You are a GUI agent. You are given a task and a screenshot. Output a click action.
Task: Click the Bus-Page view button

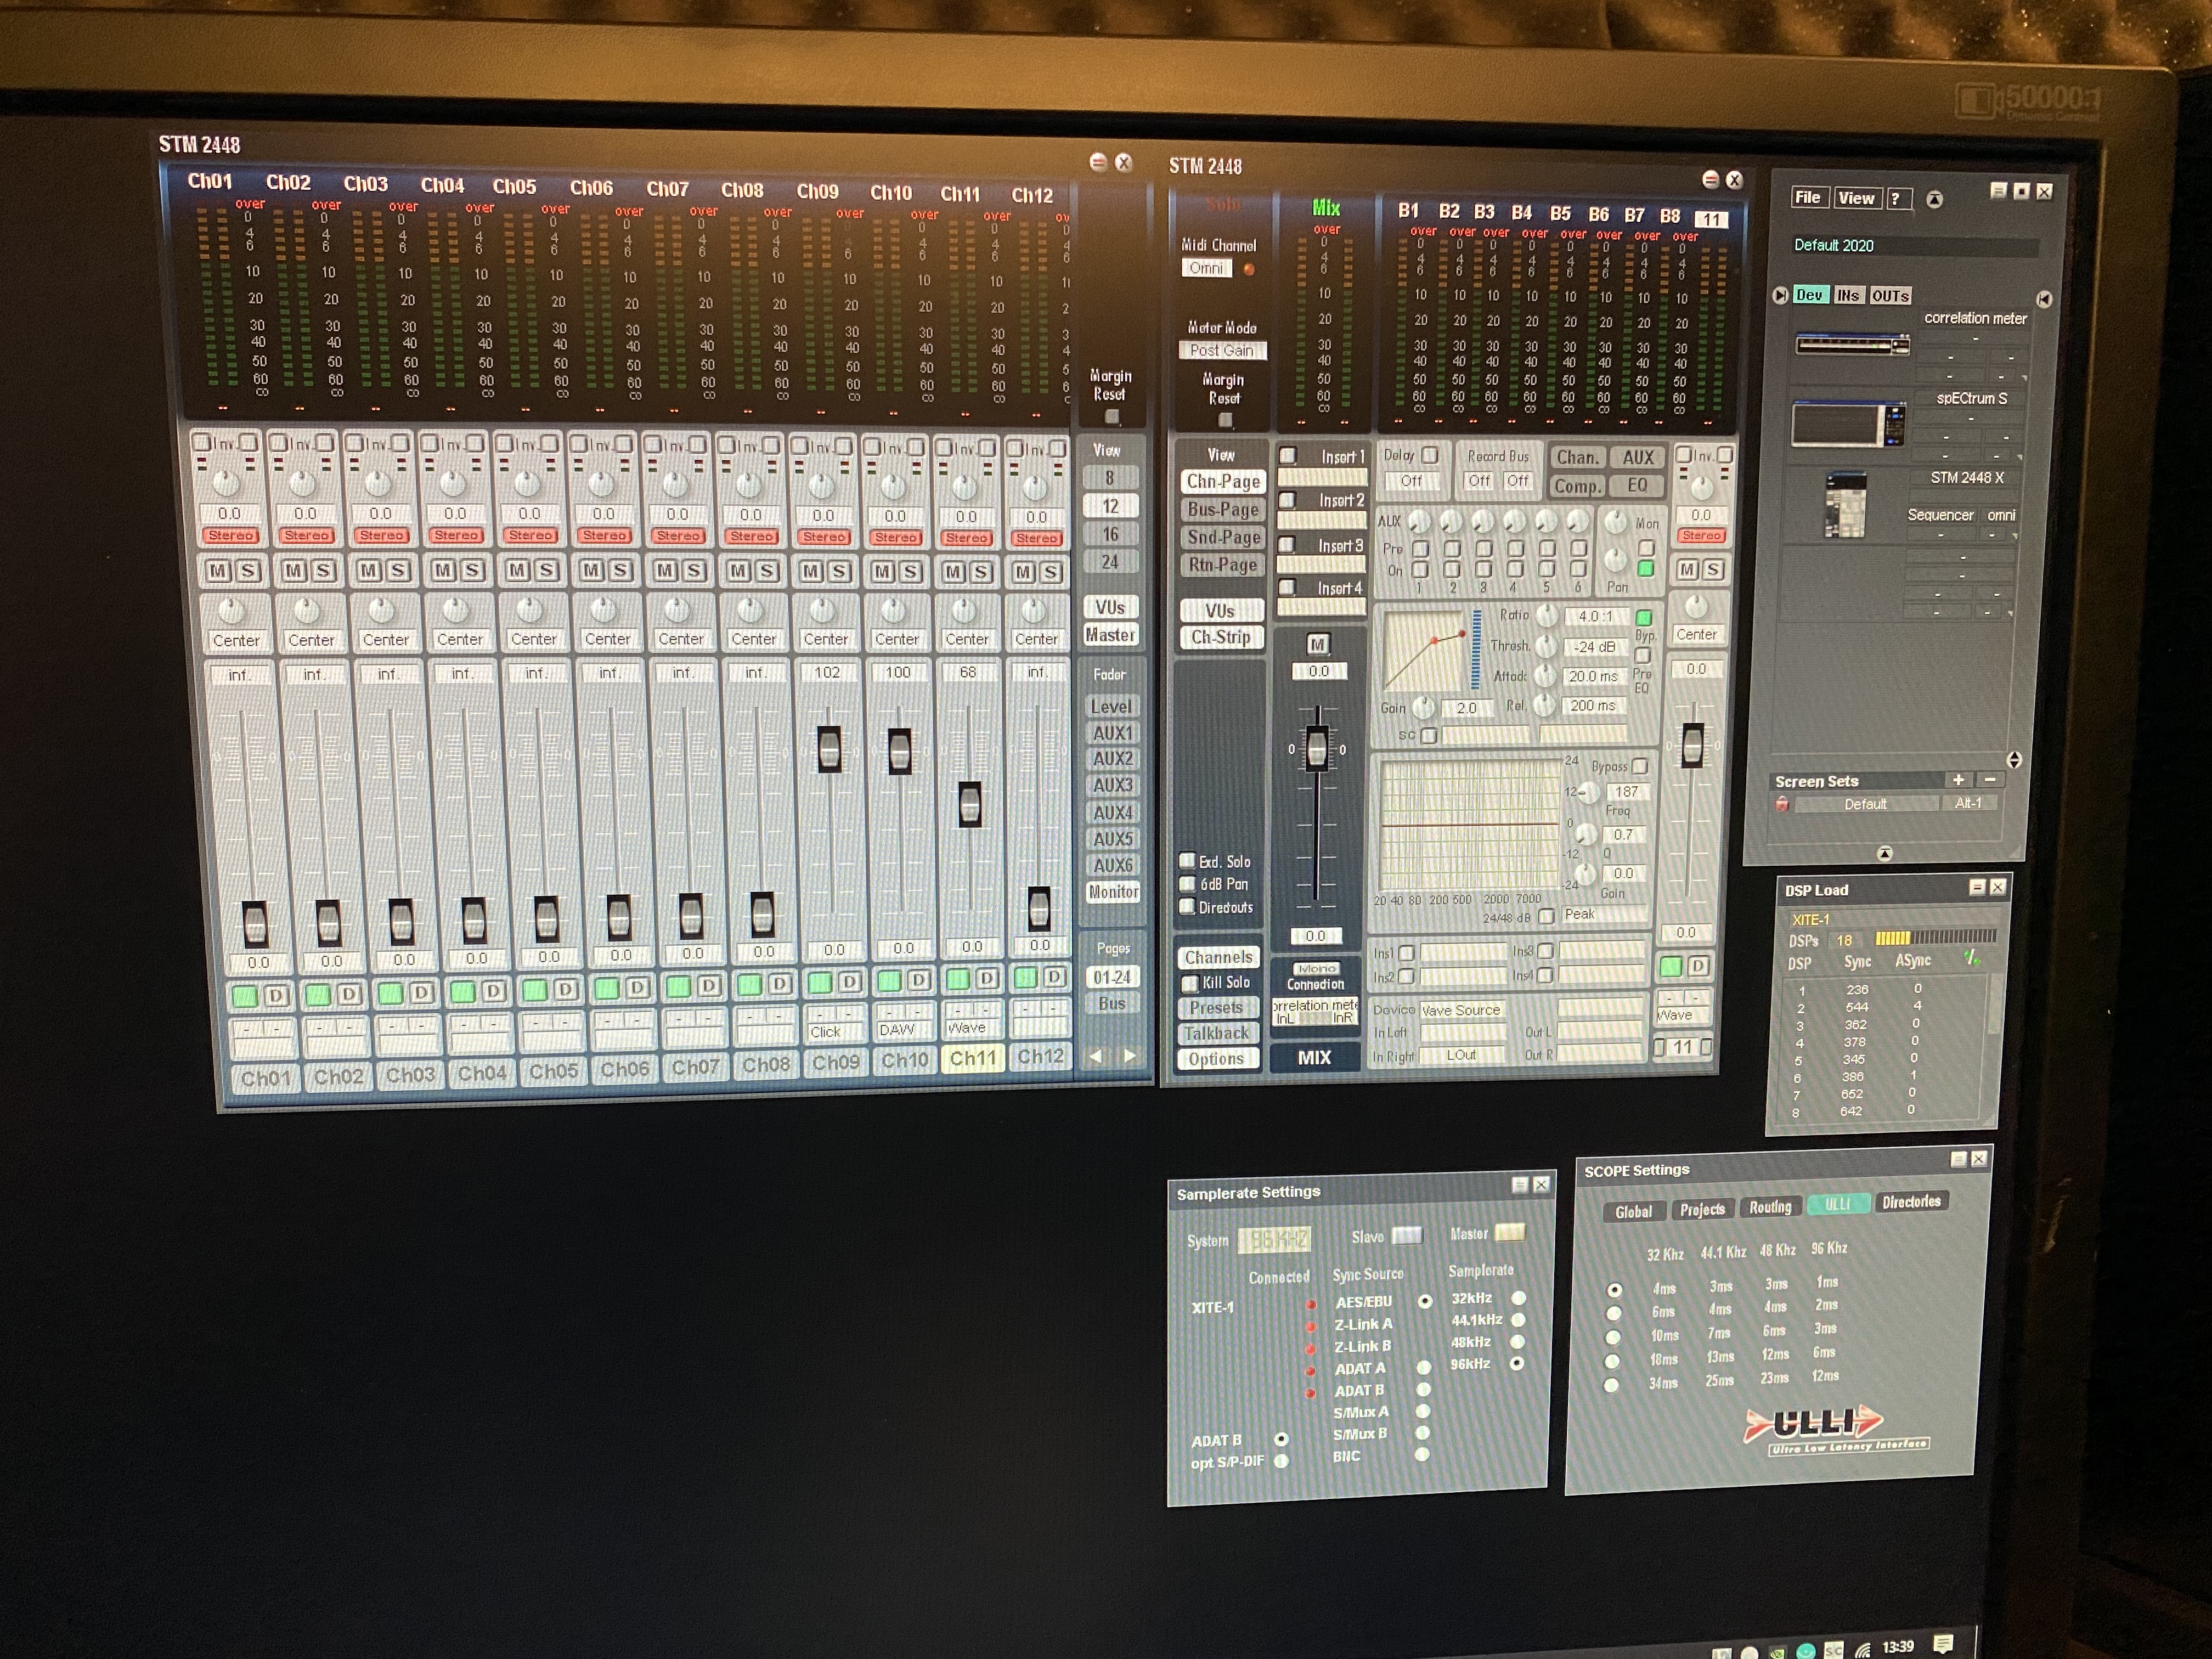[1222, 509]
